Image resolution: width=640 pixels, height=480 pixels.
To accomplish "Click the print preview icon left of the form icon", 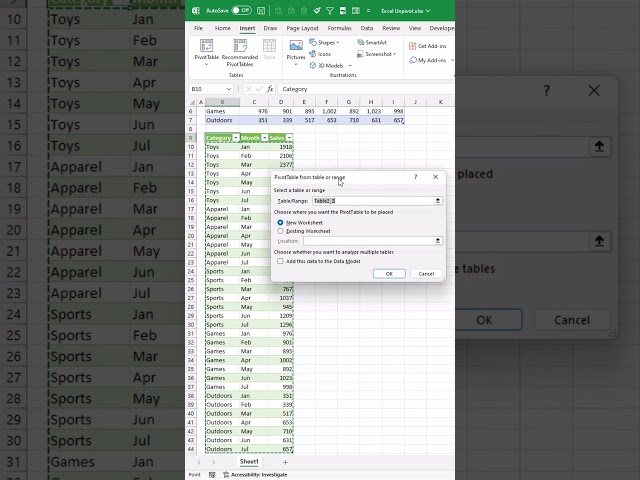I will 343,11.
